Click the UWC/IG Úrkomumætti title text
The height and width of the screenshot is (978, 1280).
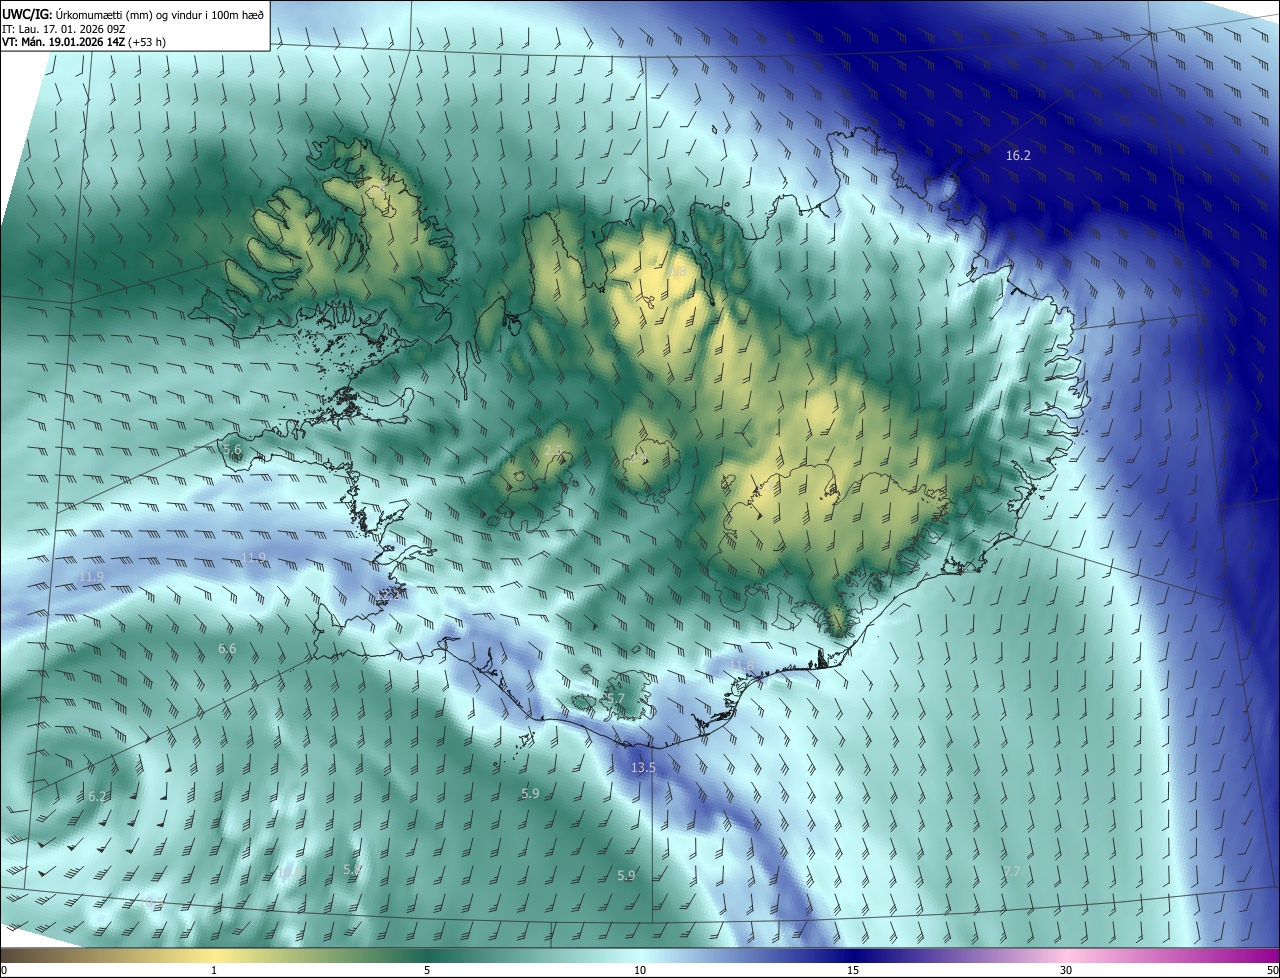(x=133, y=13)
